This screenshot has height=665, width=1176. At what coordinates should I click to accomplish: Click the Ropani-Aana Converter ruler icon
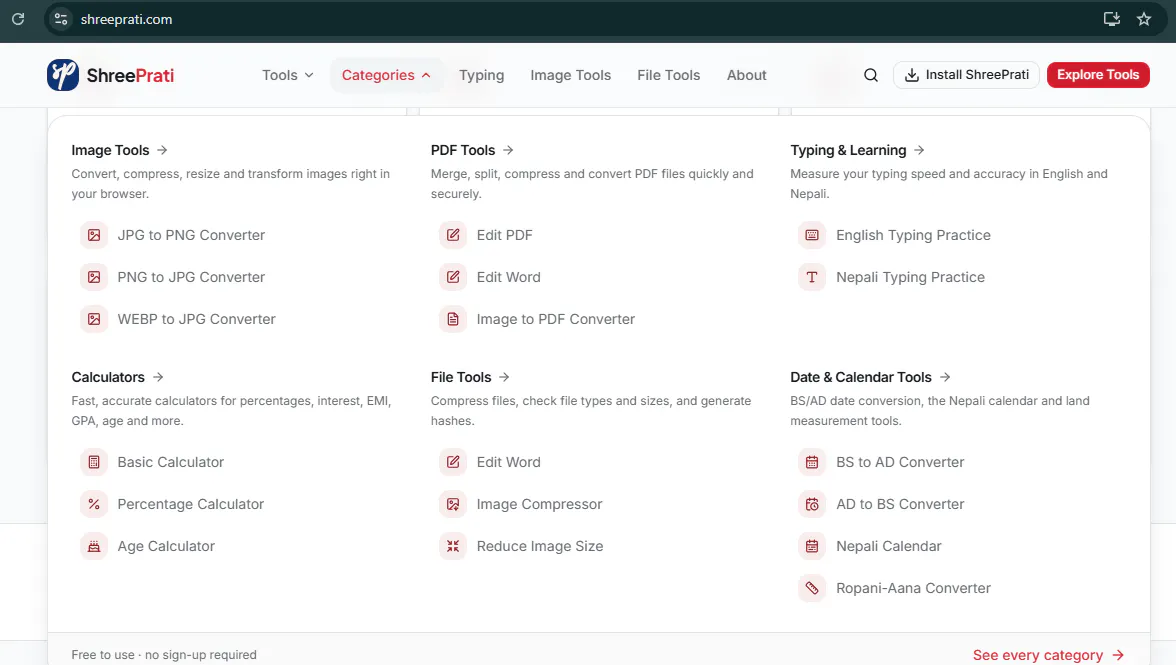click(812, 589)
